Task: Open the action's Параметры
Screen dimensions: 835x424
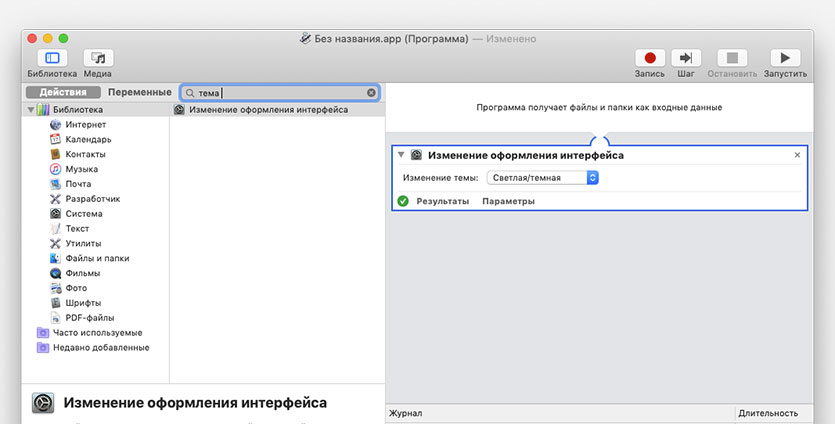Action: tap(508, 201)
